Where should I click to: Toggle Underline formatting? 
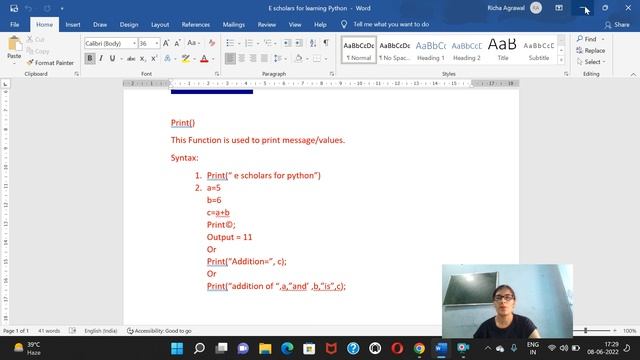click(x=112, y=58)
